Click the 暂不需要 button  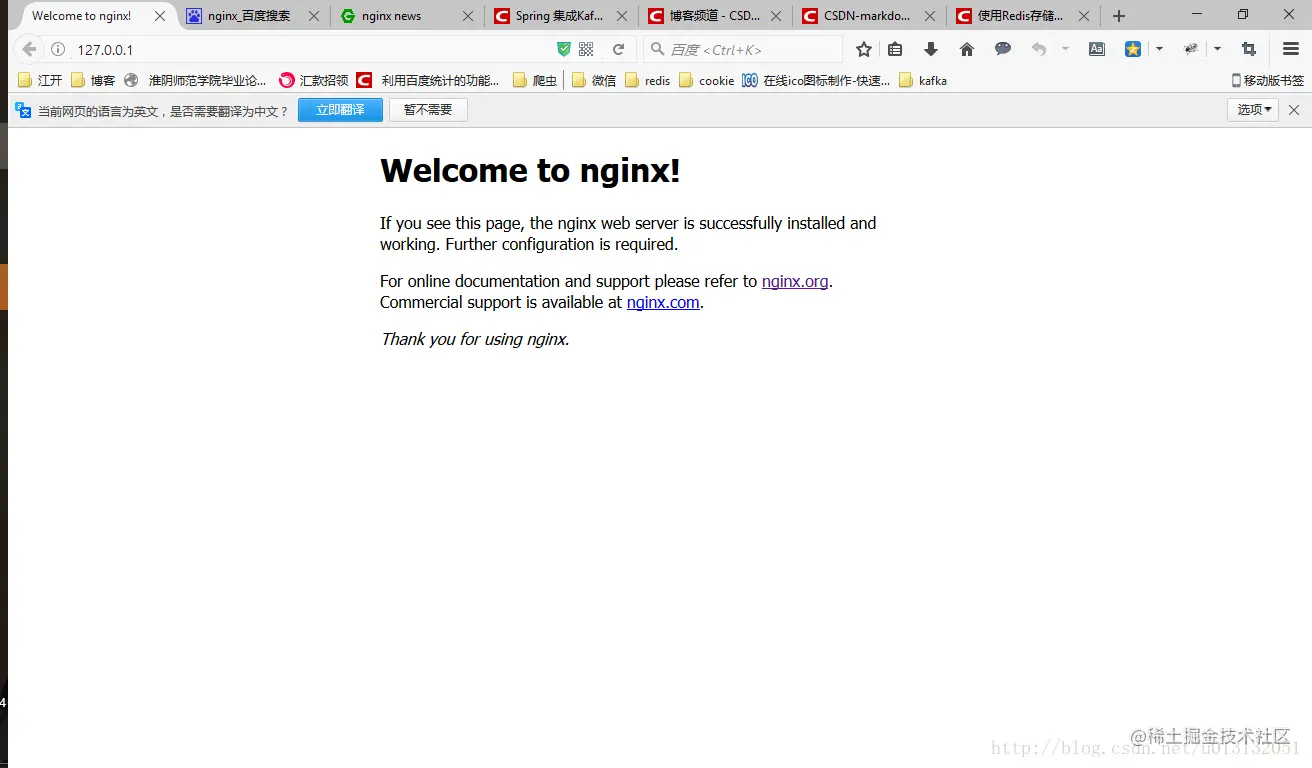tap(428, 110)
